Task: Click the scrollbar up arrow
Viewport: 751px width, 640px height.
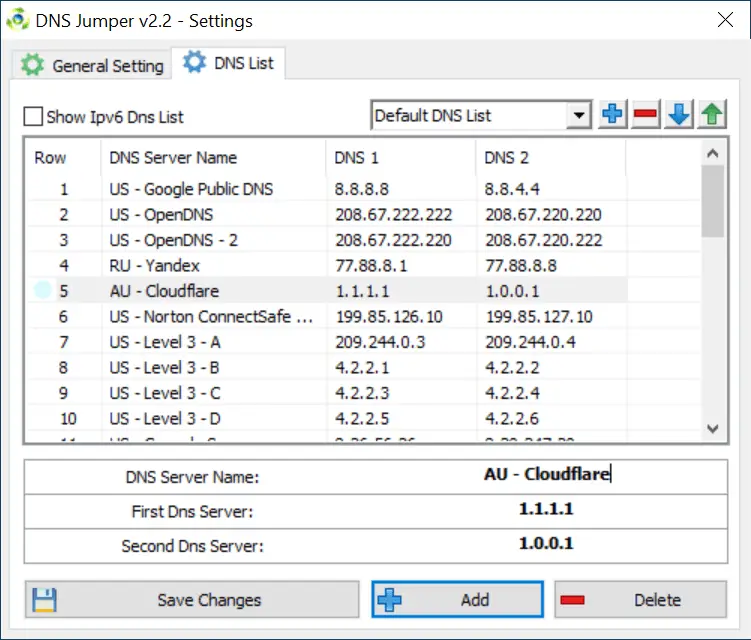Action: pos(713,153)
